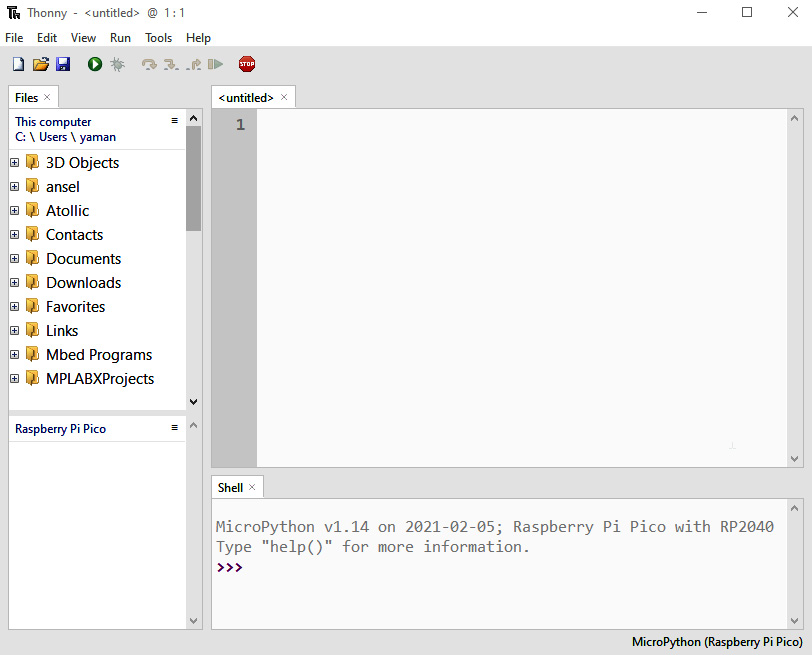Click the This computer link
Image resolution: width=812 pixels, height=655 pixels.
click(53, 122)
